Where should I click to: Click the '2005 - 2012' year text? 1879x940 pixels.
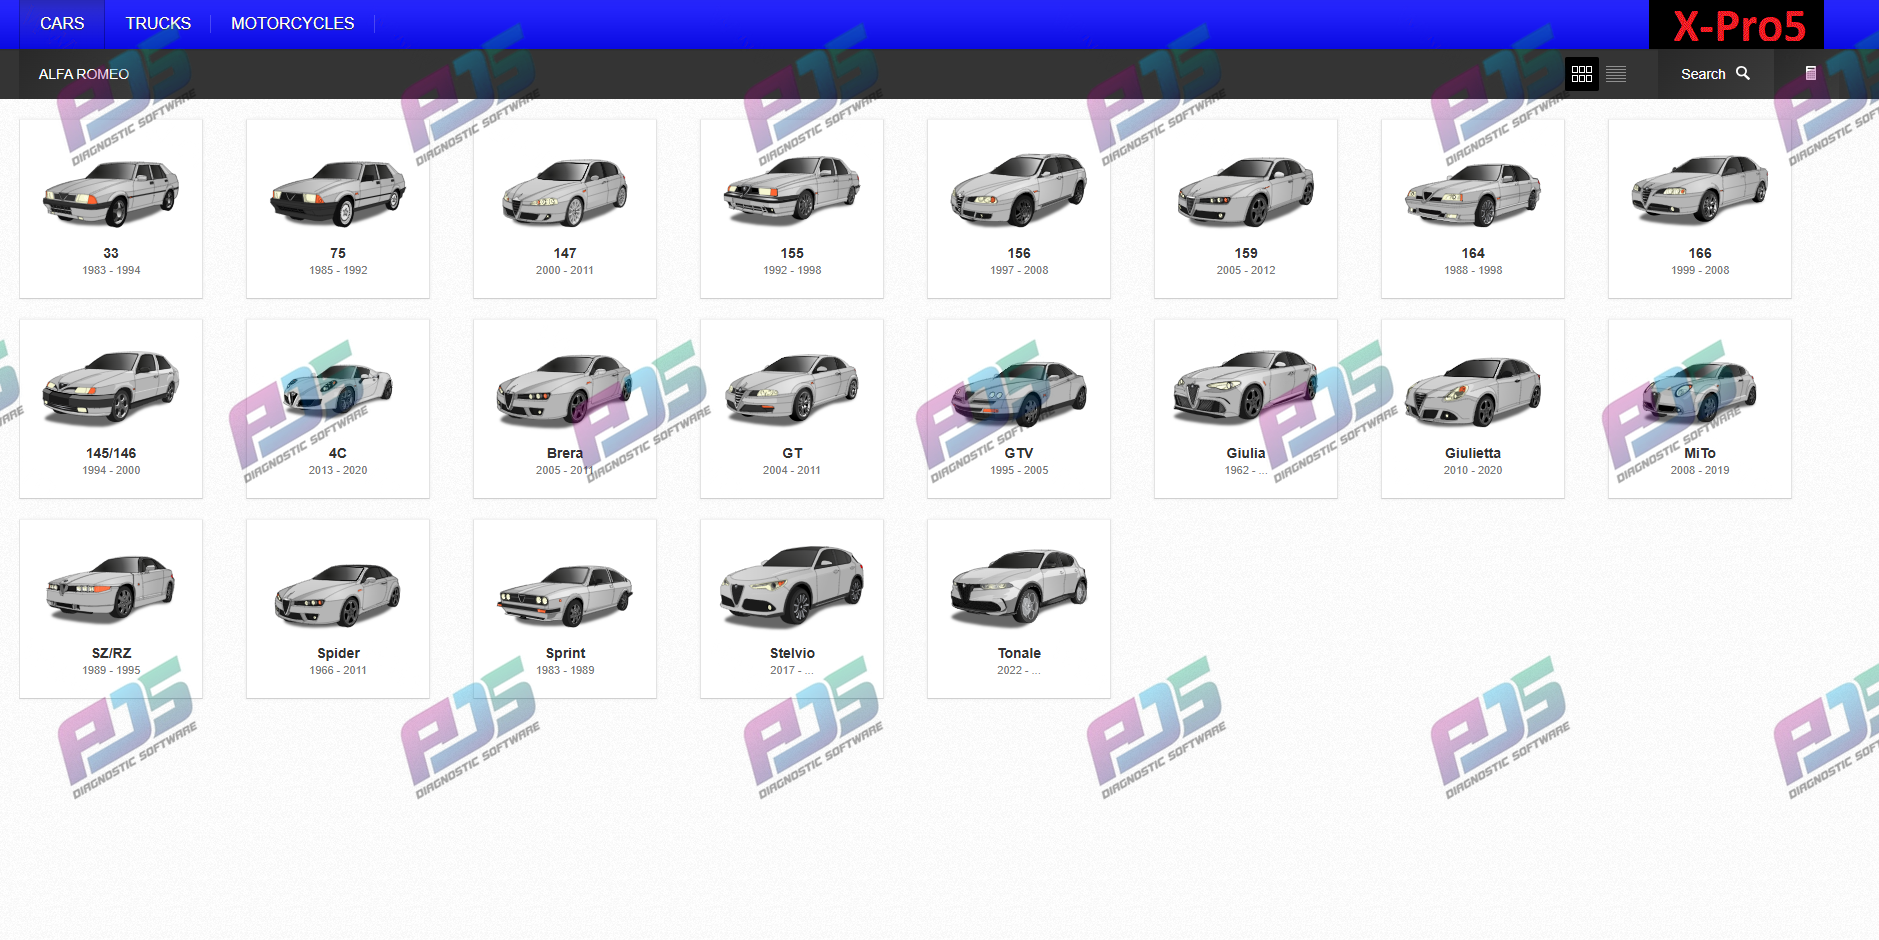[1246, 270]
